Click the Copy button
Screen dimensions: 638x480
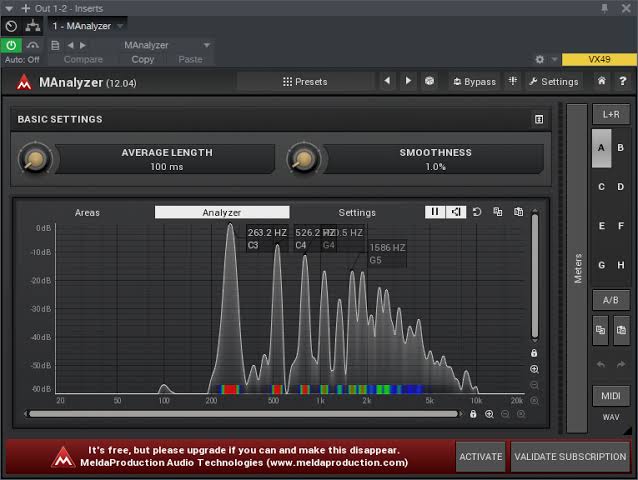click(142, 59)
